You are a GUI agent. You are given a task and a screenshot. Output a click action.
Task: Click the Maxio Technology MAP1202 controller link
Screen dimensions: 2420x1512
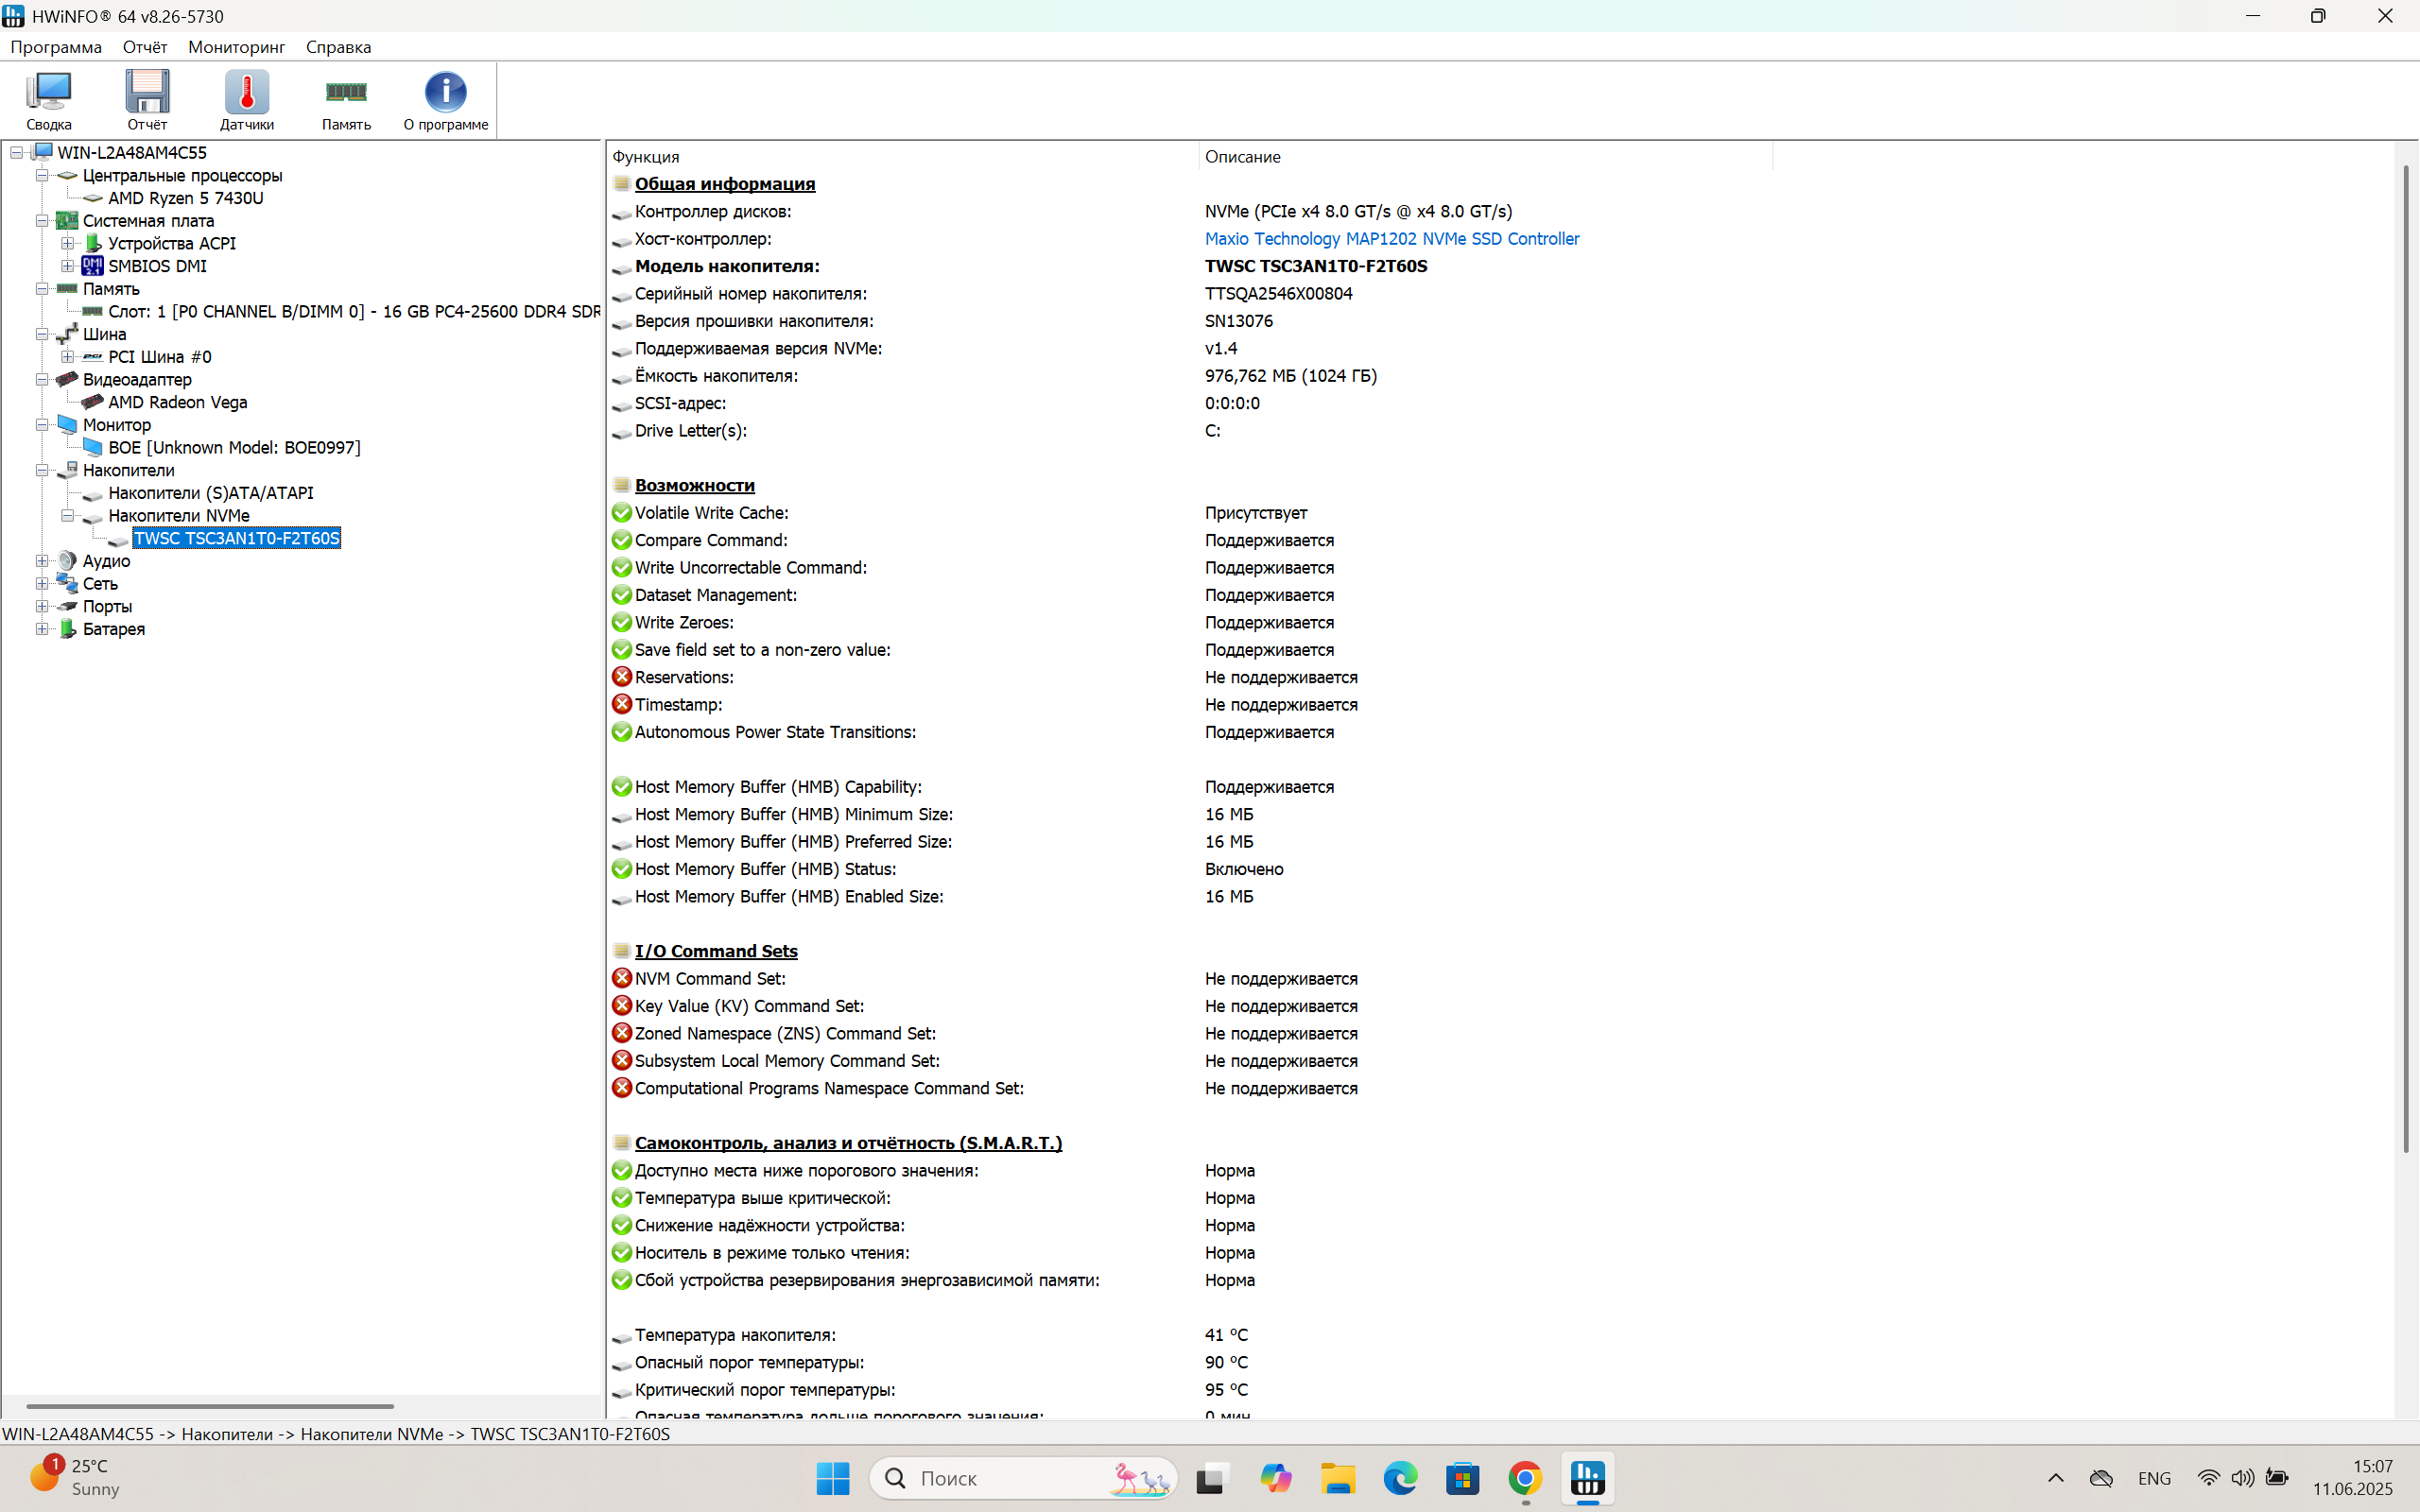click(x=1391, y=239)
